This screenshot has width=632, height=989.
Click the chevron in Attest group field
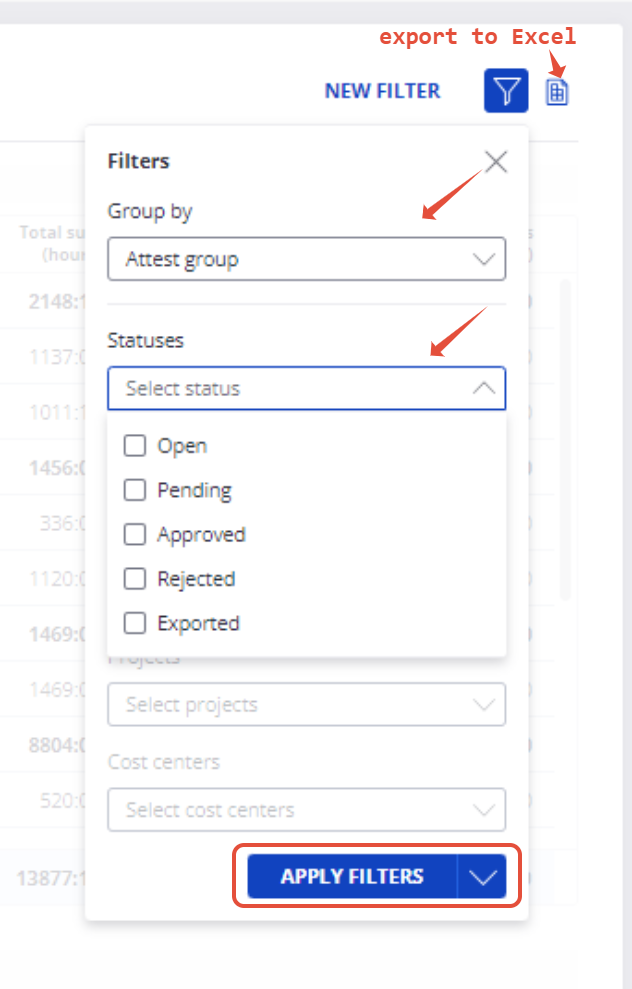pos(484,260)
